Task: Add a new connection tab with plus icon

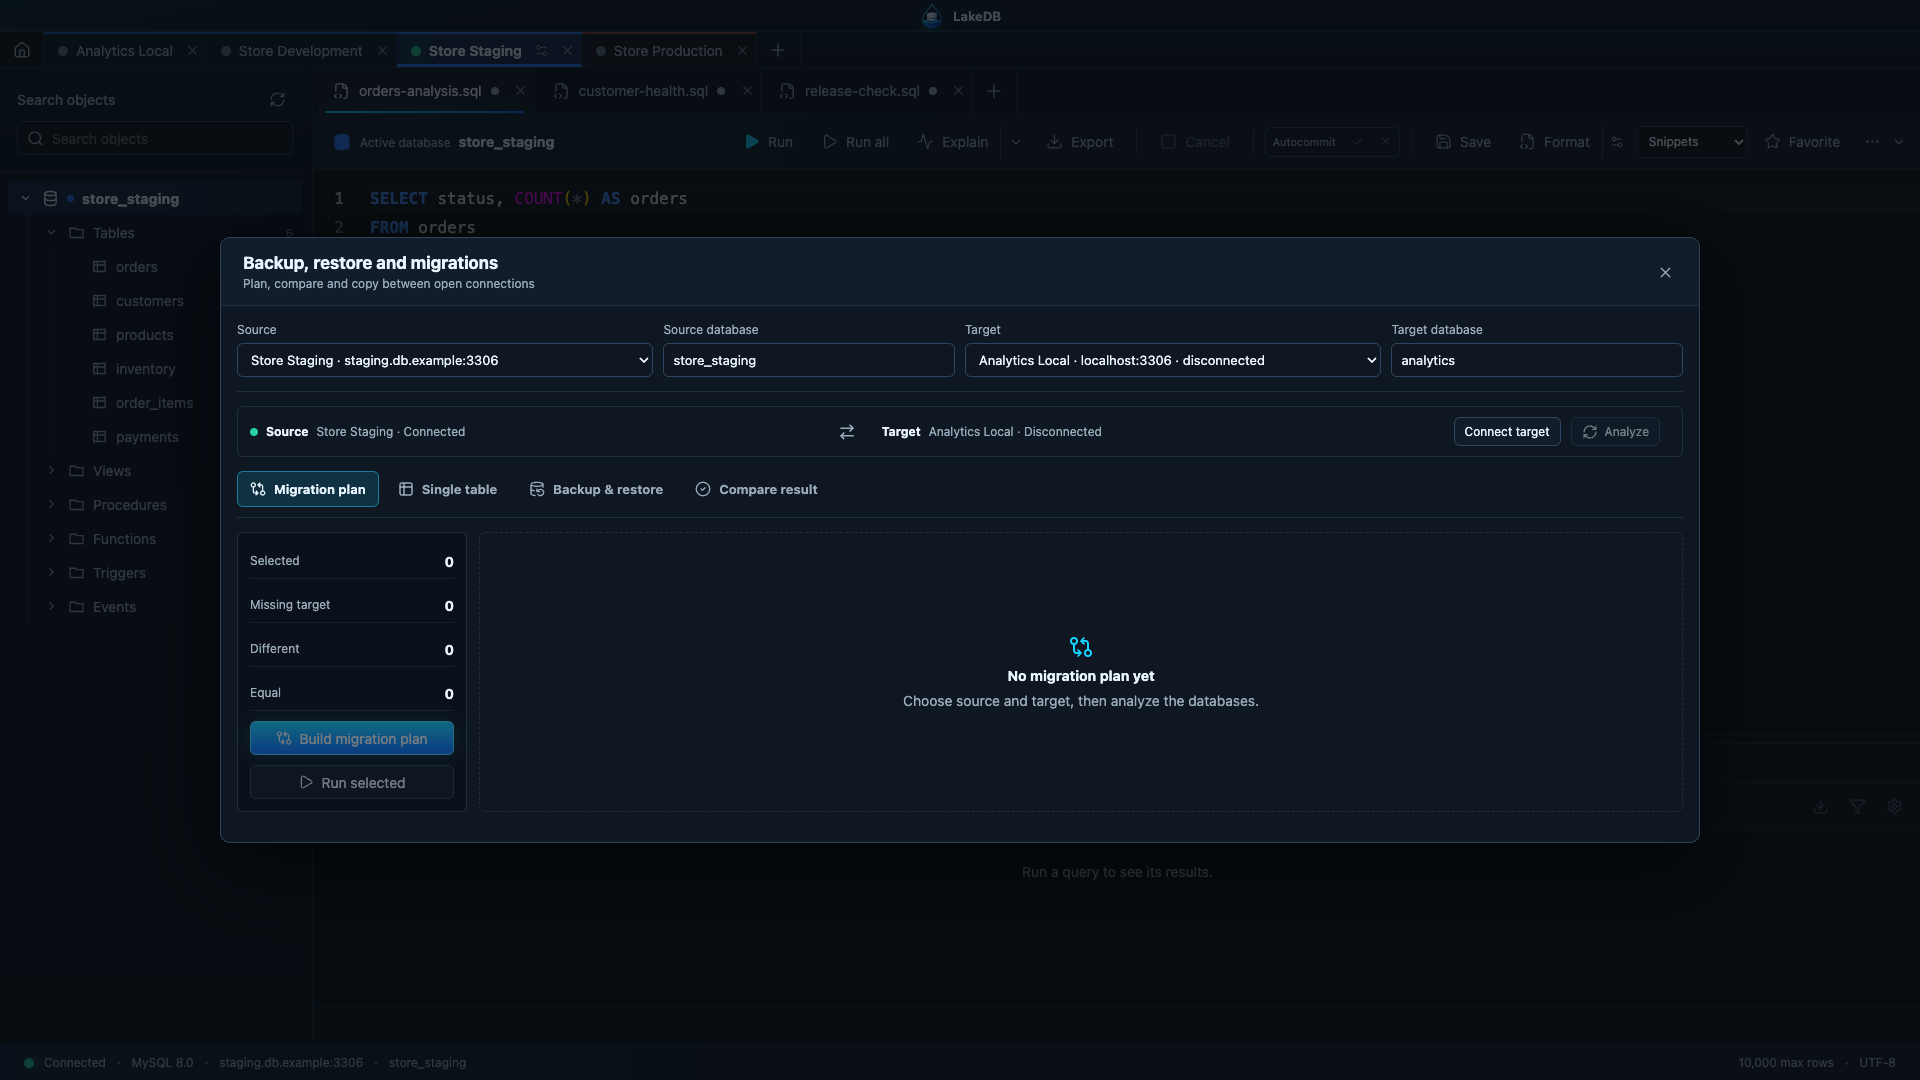Action: pyautogui.click(x=778, y=51)
